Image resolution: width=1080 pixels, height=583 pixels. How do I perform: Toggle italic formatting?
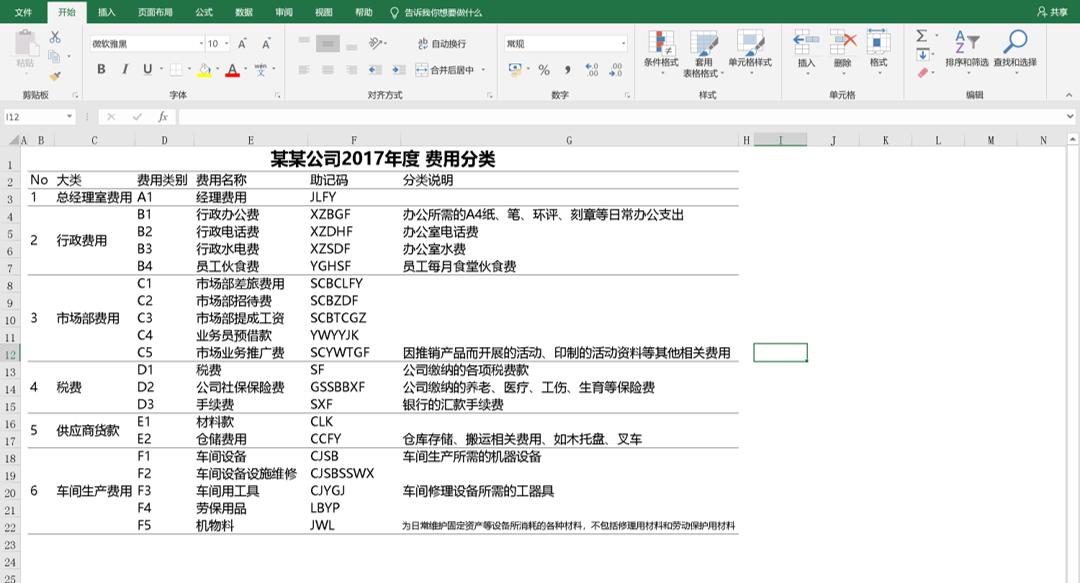[x=125, y=69]
